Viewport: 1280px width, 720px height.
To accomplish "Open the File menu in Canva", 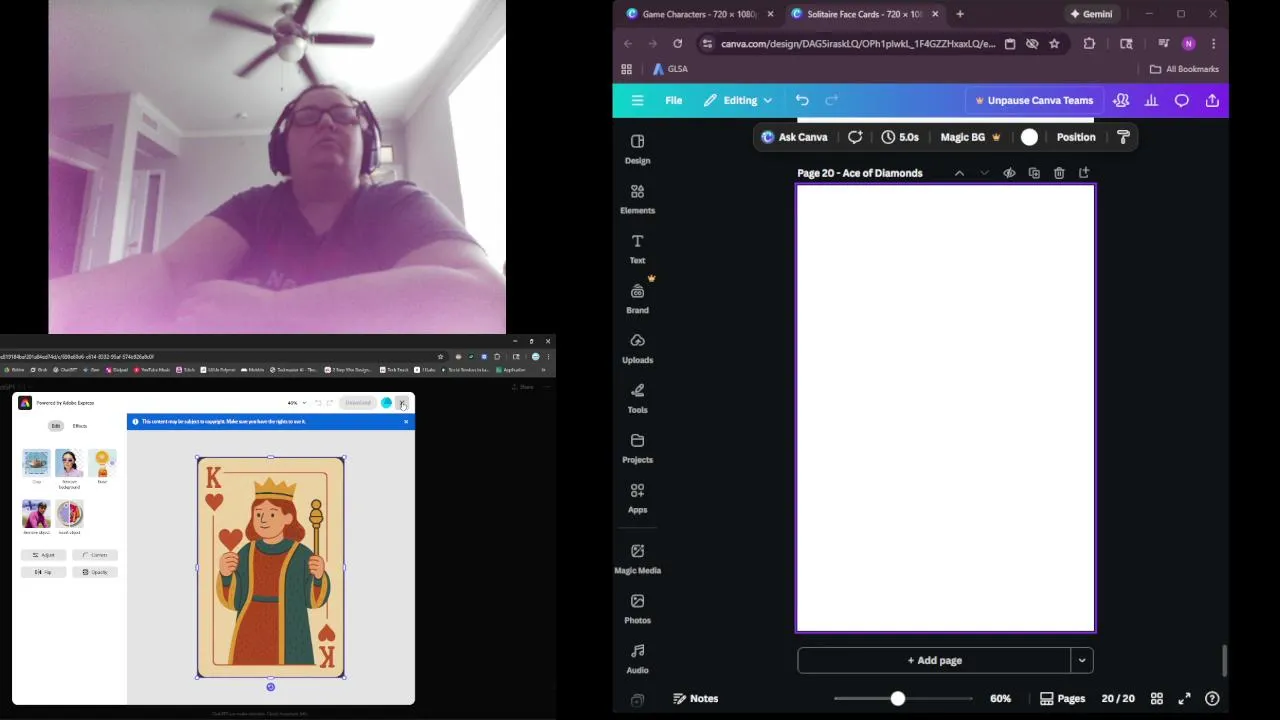I will pos(674,100).
